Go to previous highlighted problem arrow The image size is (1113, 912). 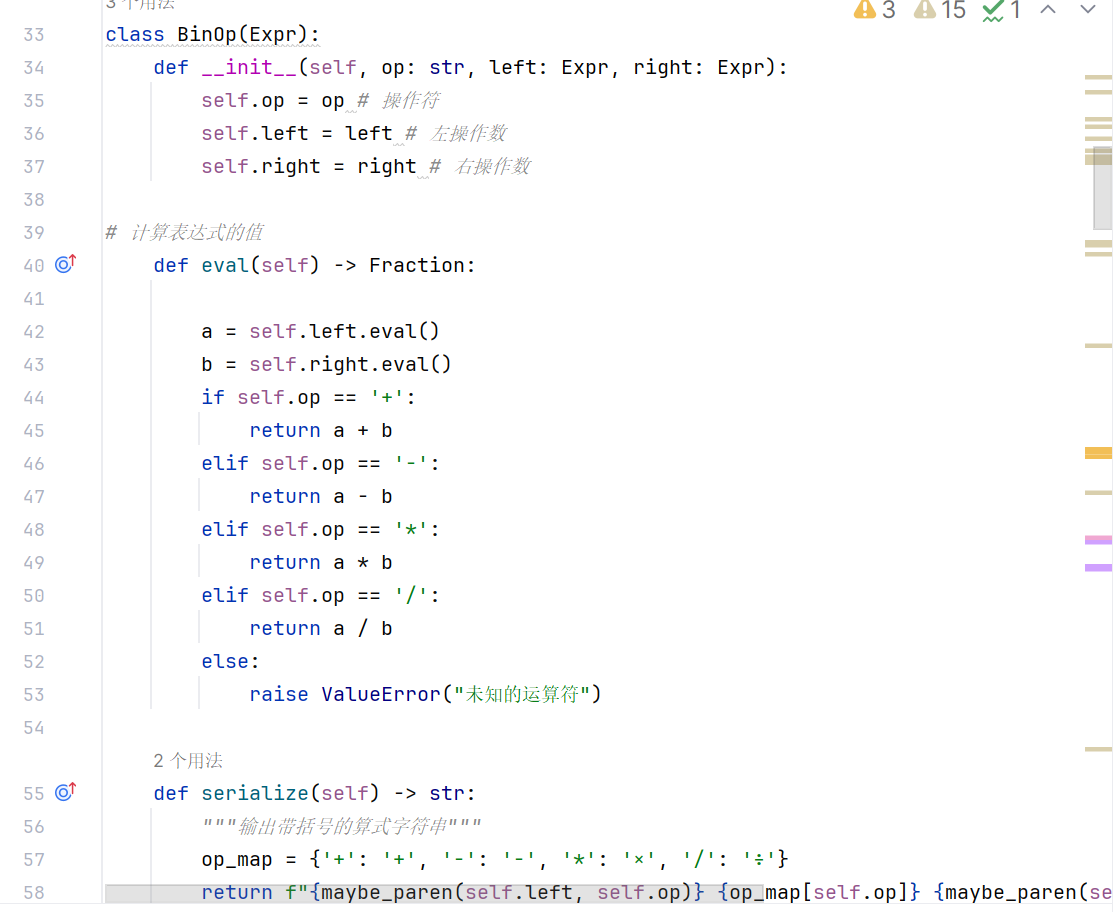tap(1048, 10)
